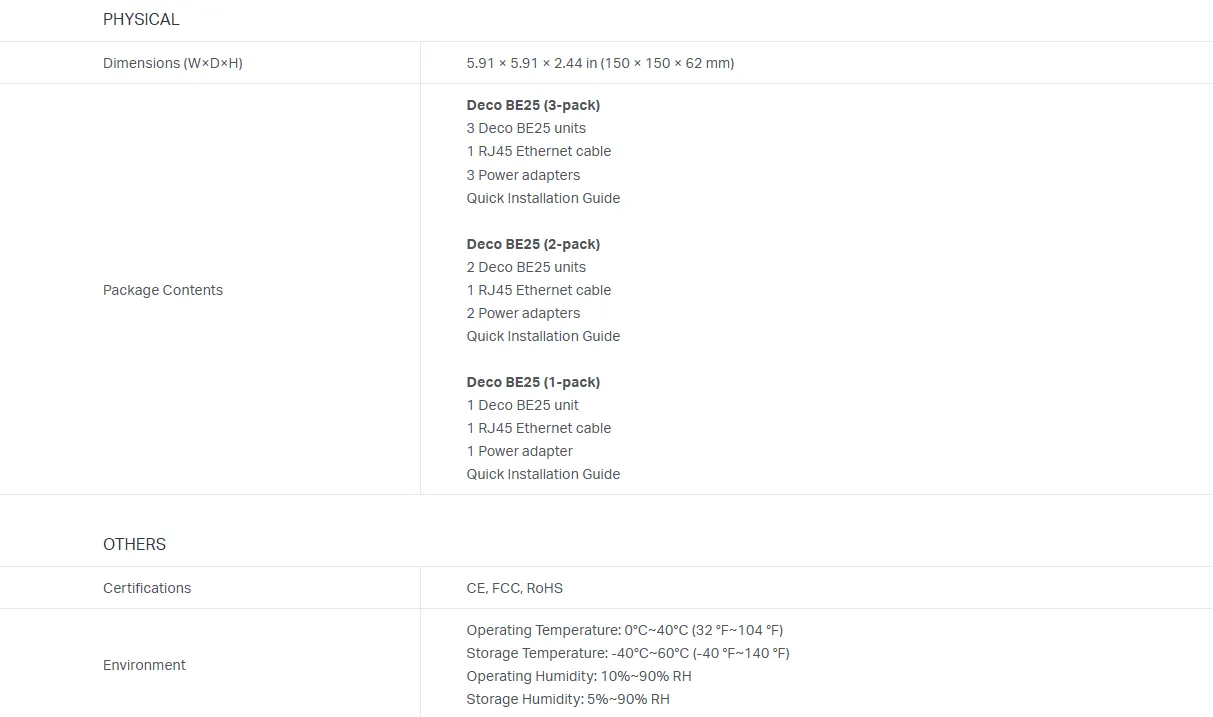1213x717 pixels.
Task: Click the '2 Power adapters' line
Action: pyautogui.click(x=523, y=313)
